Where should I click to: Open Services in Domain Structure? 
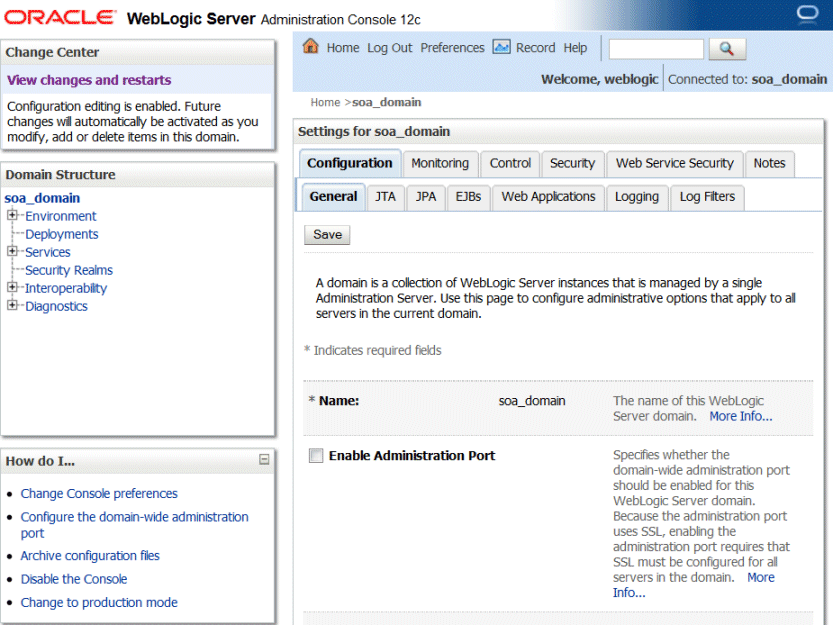click(x=48, y=252)
